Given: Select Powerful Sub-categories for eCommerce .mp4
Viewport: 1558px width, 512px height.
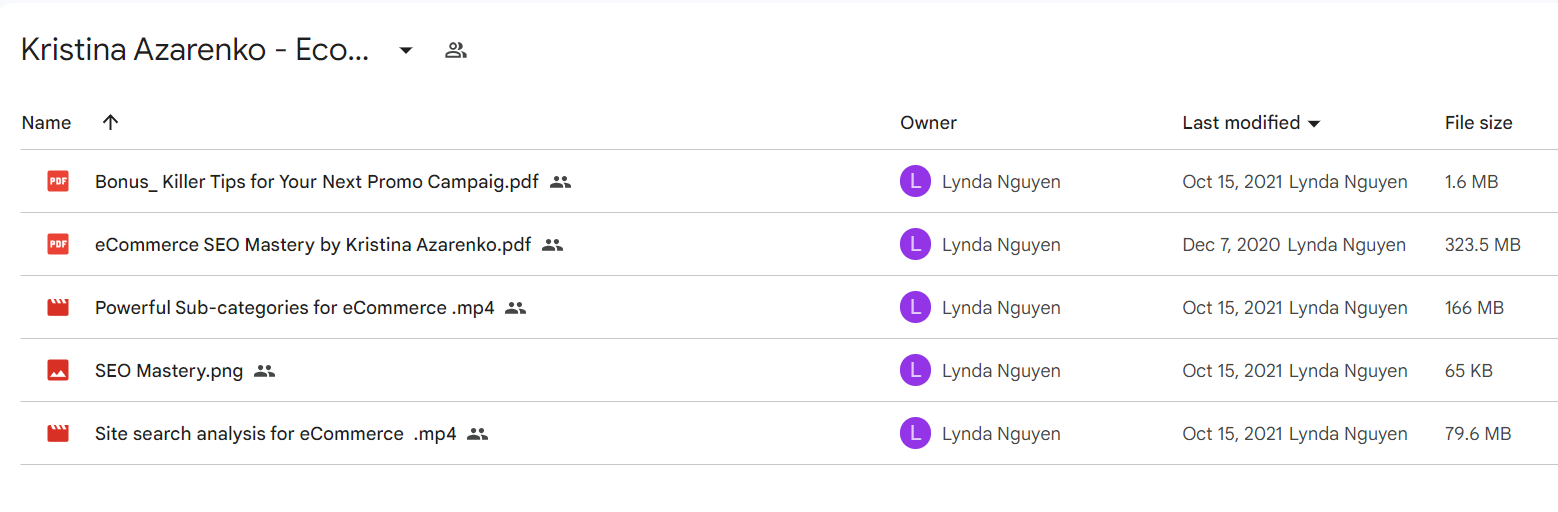Looking at the screenshot, I should click(x=295, y=308).
